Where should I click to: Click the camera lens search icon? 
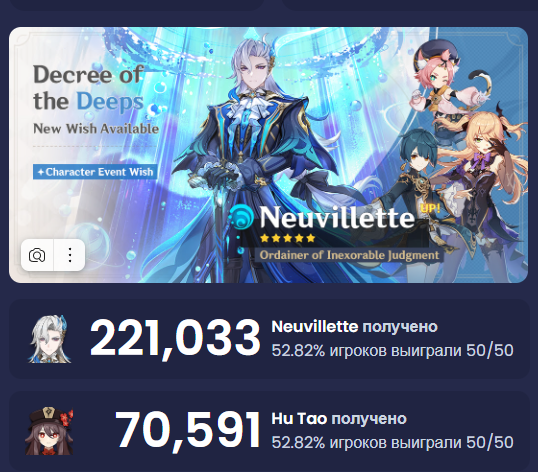pyautogui.click(x=37, y=255)
